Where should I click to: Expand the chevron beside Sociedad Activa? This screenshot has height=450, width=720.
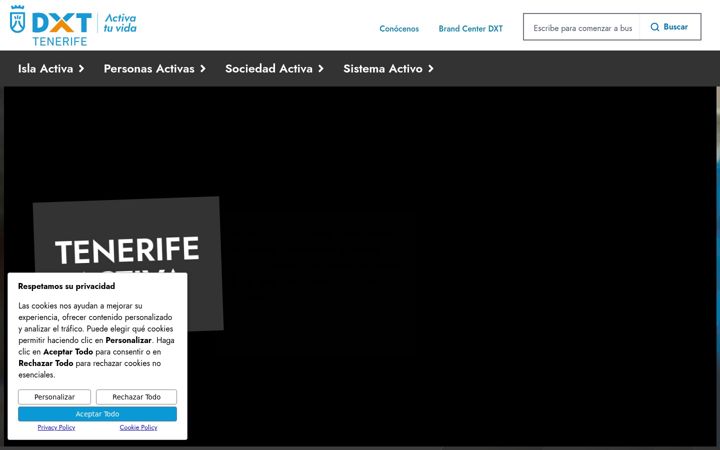coord(321,68)
